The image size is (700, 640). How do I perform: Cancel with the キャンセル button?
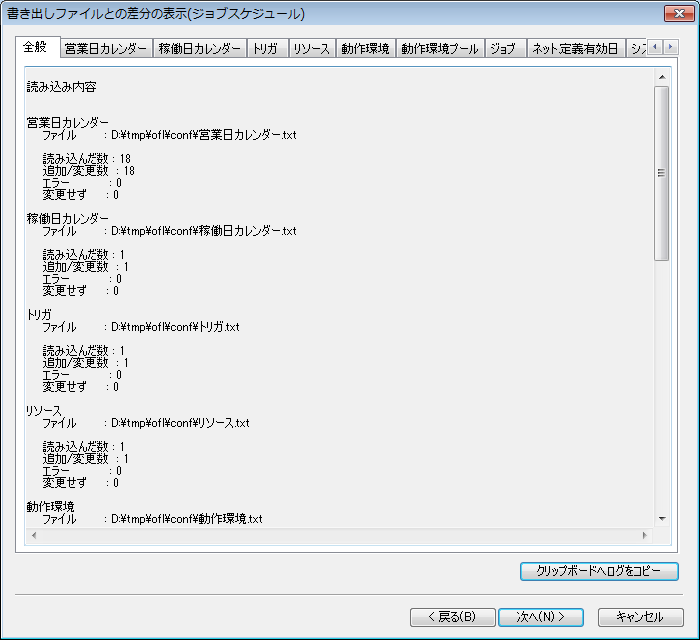641,617
